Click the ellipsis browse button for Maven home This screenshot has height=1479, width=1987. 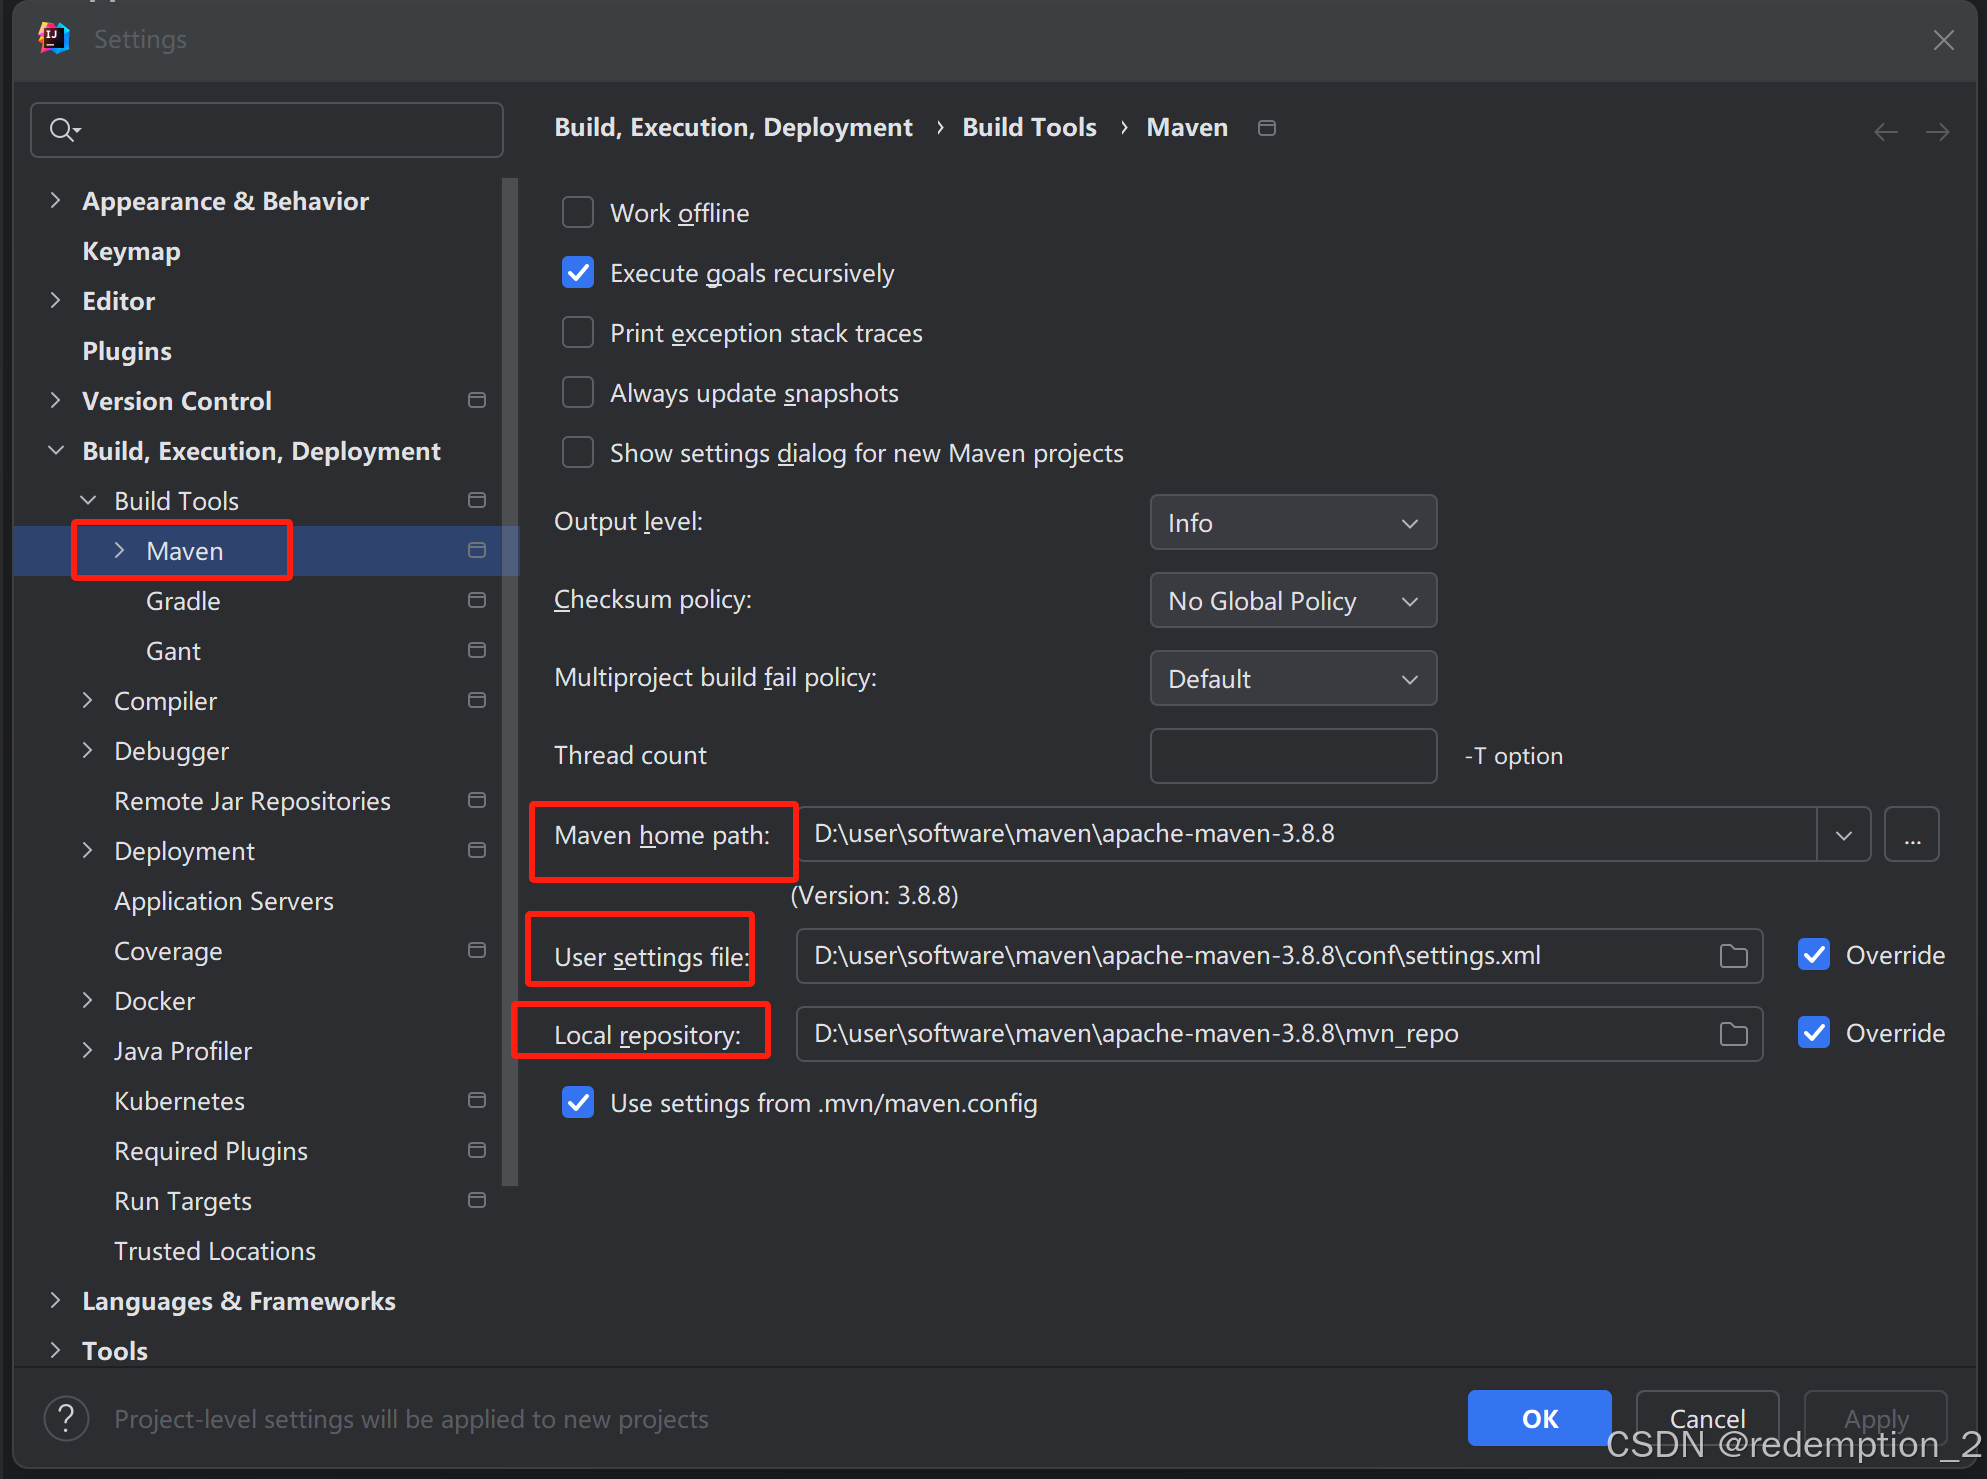coord(1911,835)
